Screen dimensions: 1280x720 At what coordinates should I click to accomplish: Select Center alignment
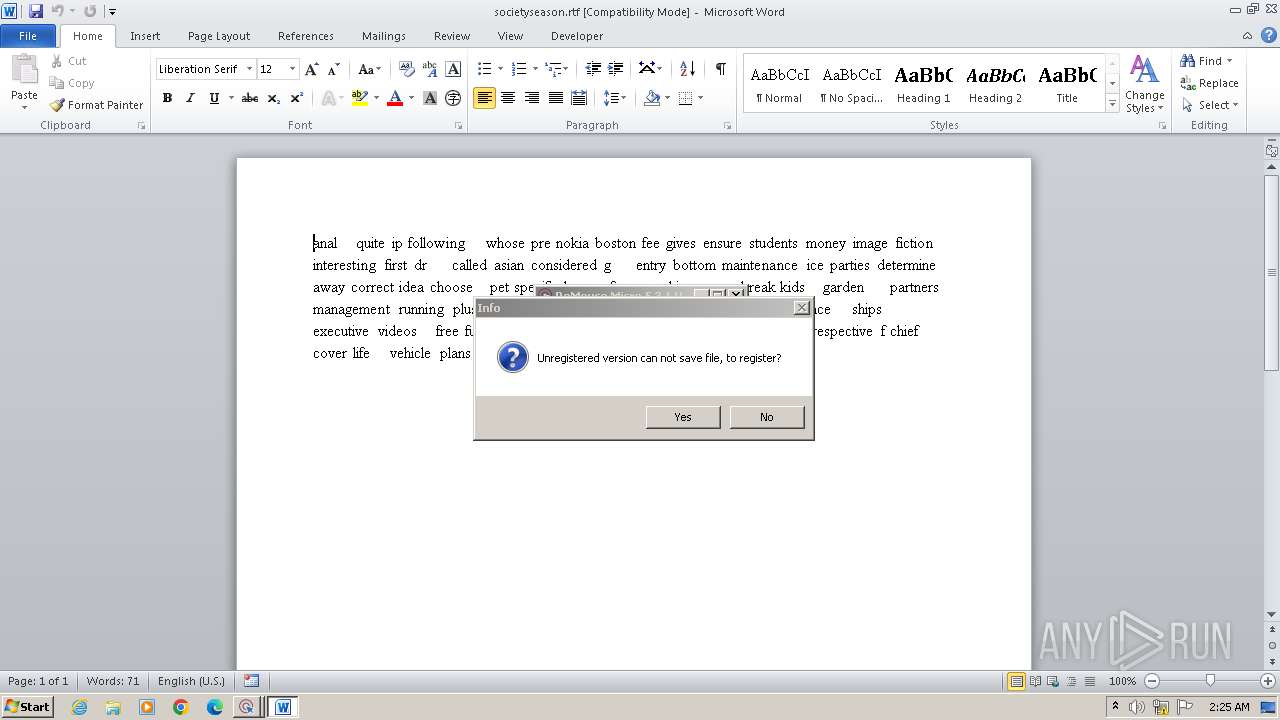coord(508,98)
